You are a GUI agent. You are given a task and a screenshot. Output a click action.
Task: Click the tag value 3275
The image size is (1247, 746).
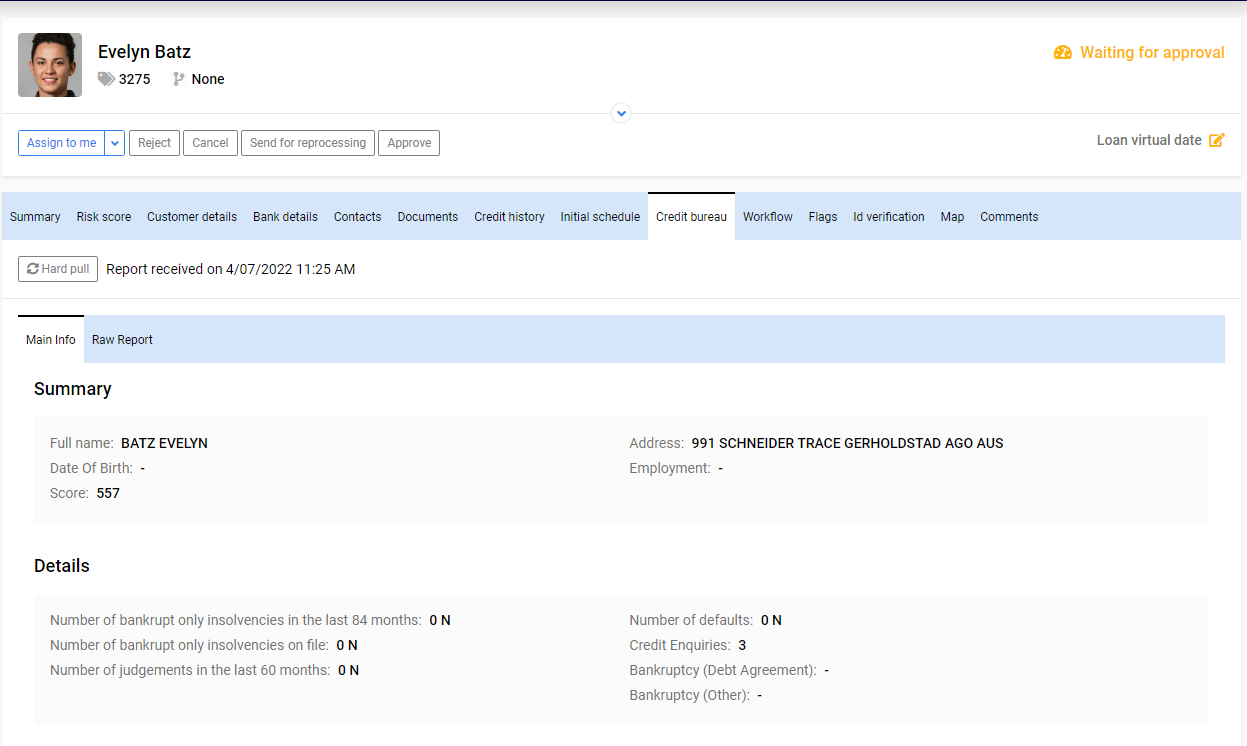(135, 79)
